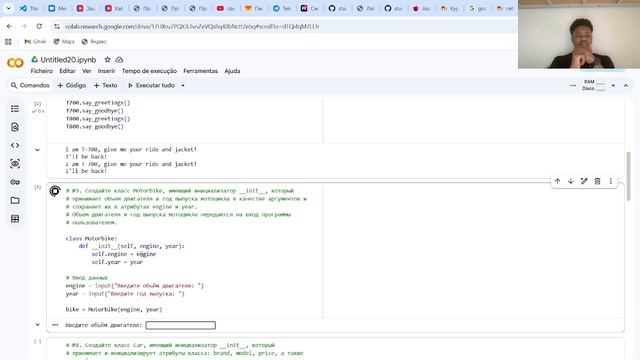Click the browser address bar URL
The height and width of the screenshot is (360, 640).
pyautogui.click(x=192, y=27)
